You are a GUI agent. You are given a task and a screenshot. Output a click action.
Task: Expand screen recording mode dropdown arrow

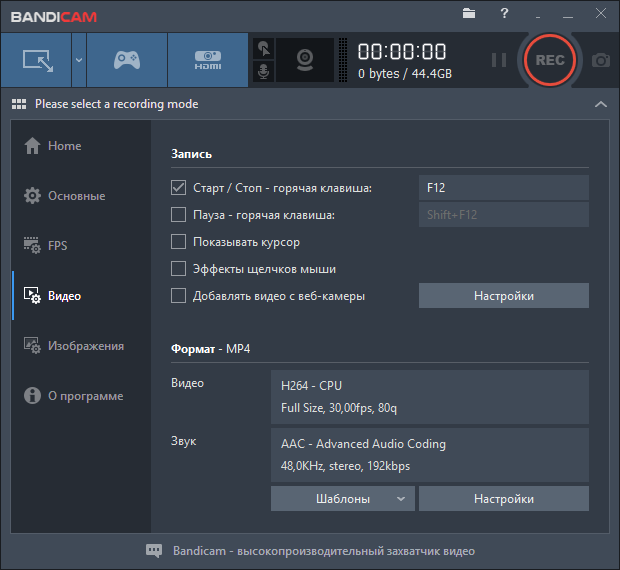[x=78, y=60]
